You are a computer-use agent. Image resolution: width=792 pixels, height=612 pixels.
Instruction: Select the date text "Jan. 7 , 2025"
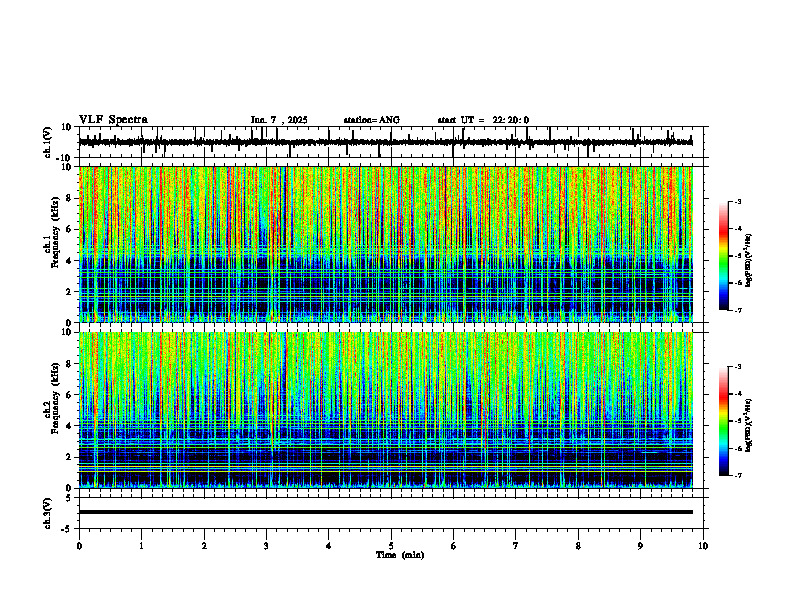coord(279,120)
